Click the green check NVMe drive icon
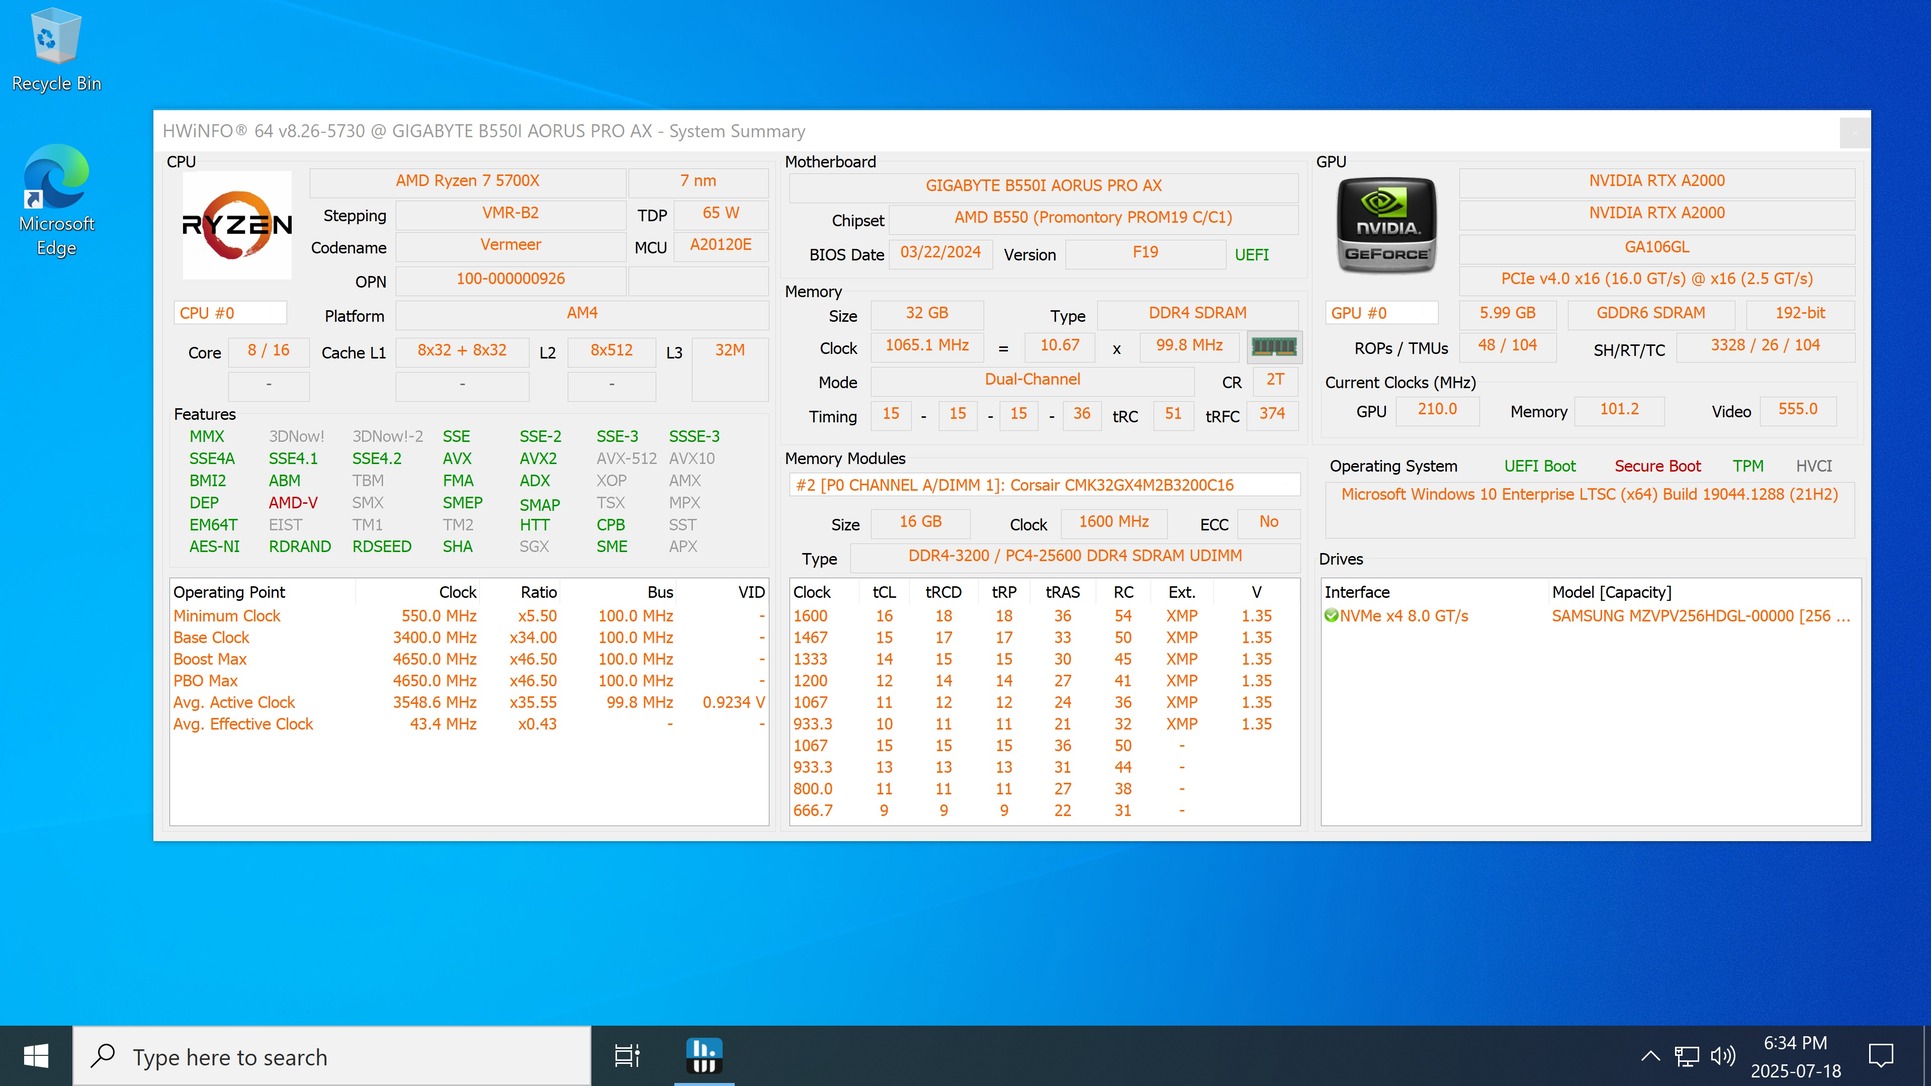Screen dimensions: 1931x1086 pos(1331,616)
